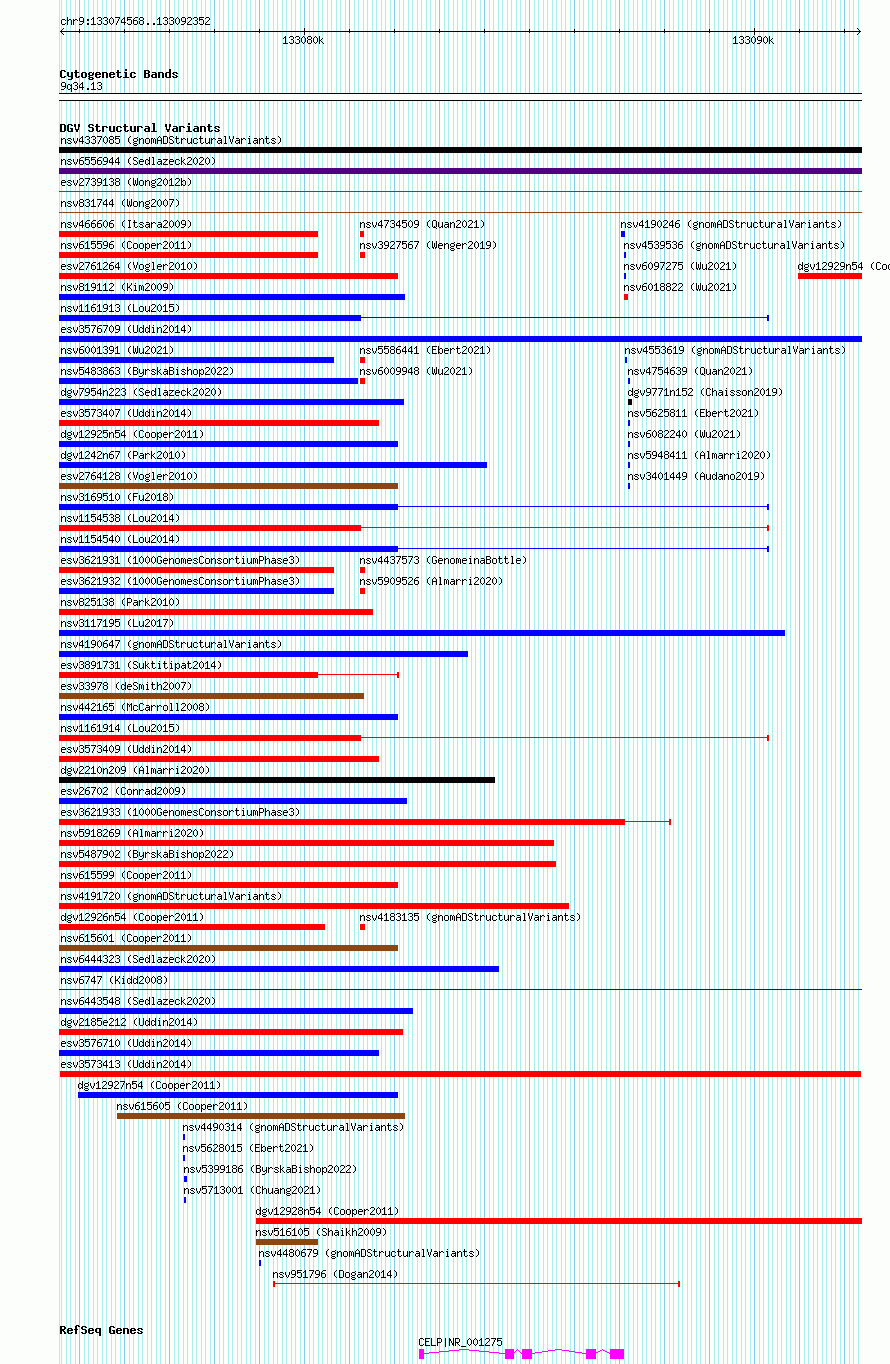Click the nsv615596 Cooper2011 label
Viewport: 890px width, 1364px height.
point(126,245)
